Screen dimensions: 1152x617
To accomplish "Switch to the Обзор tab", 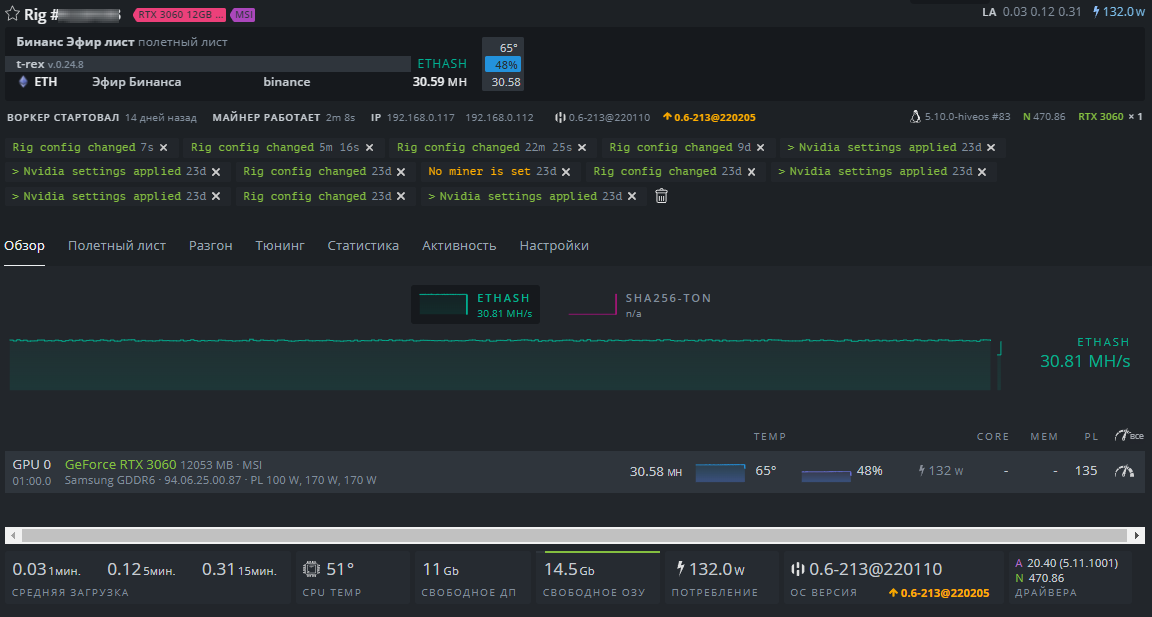I will [24, 246].
